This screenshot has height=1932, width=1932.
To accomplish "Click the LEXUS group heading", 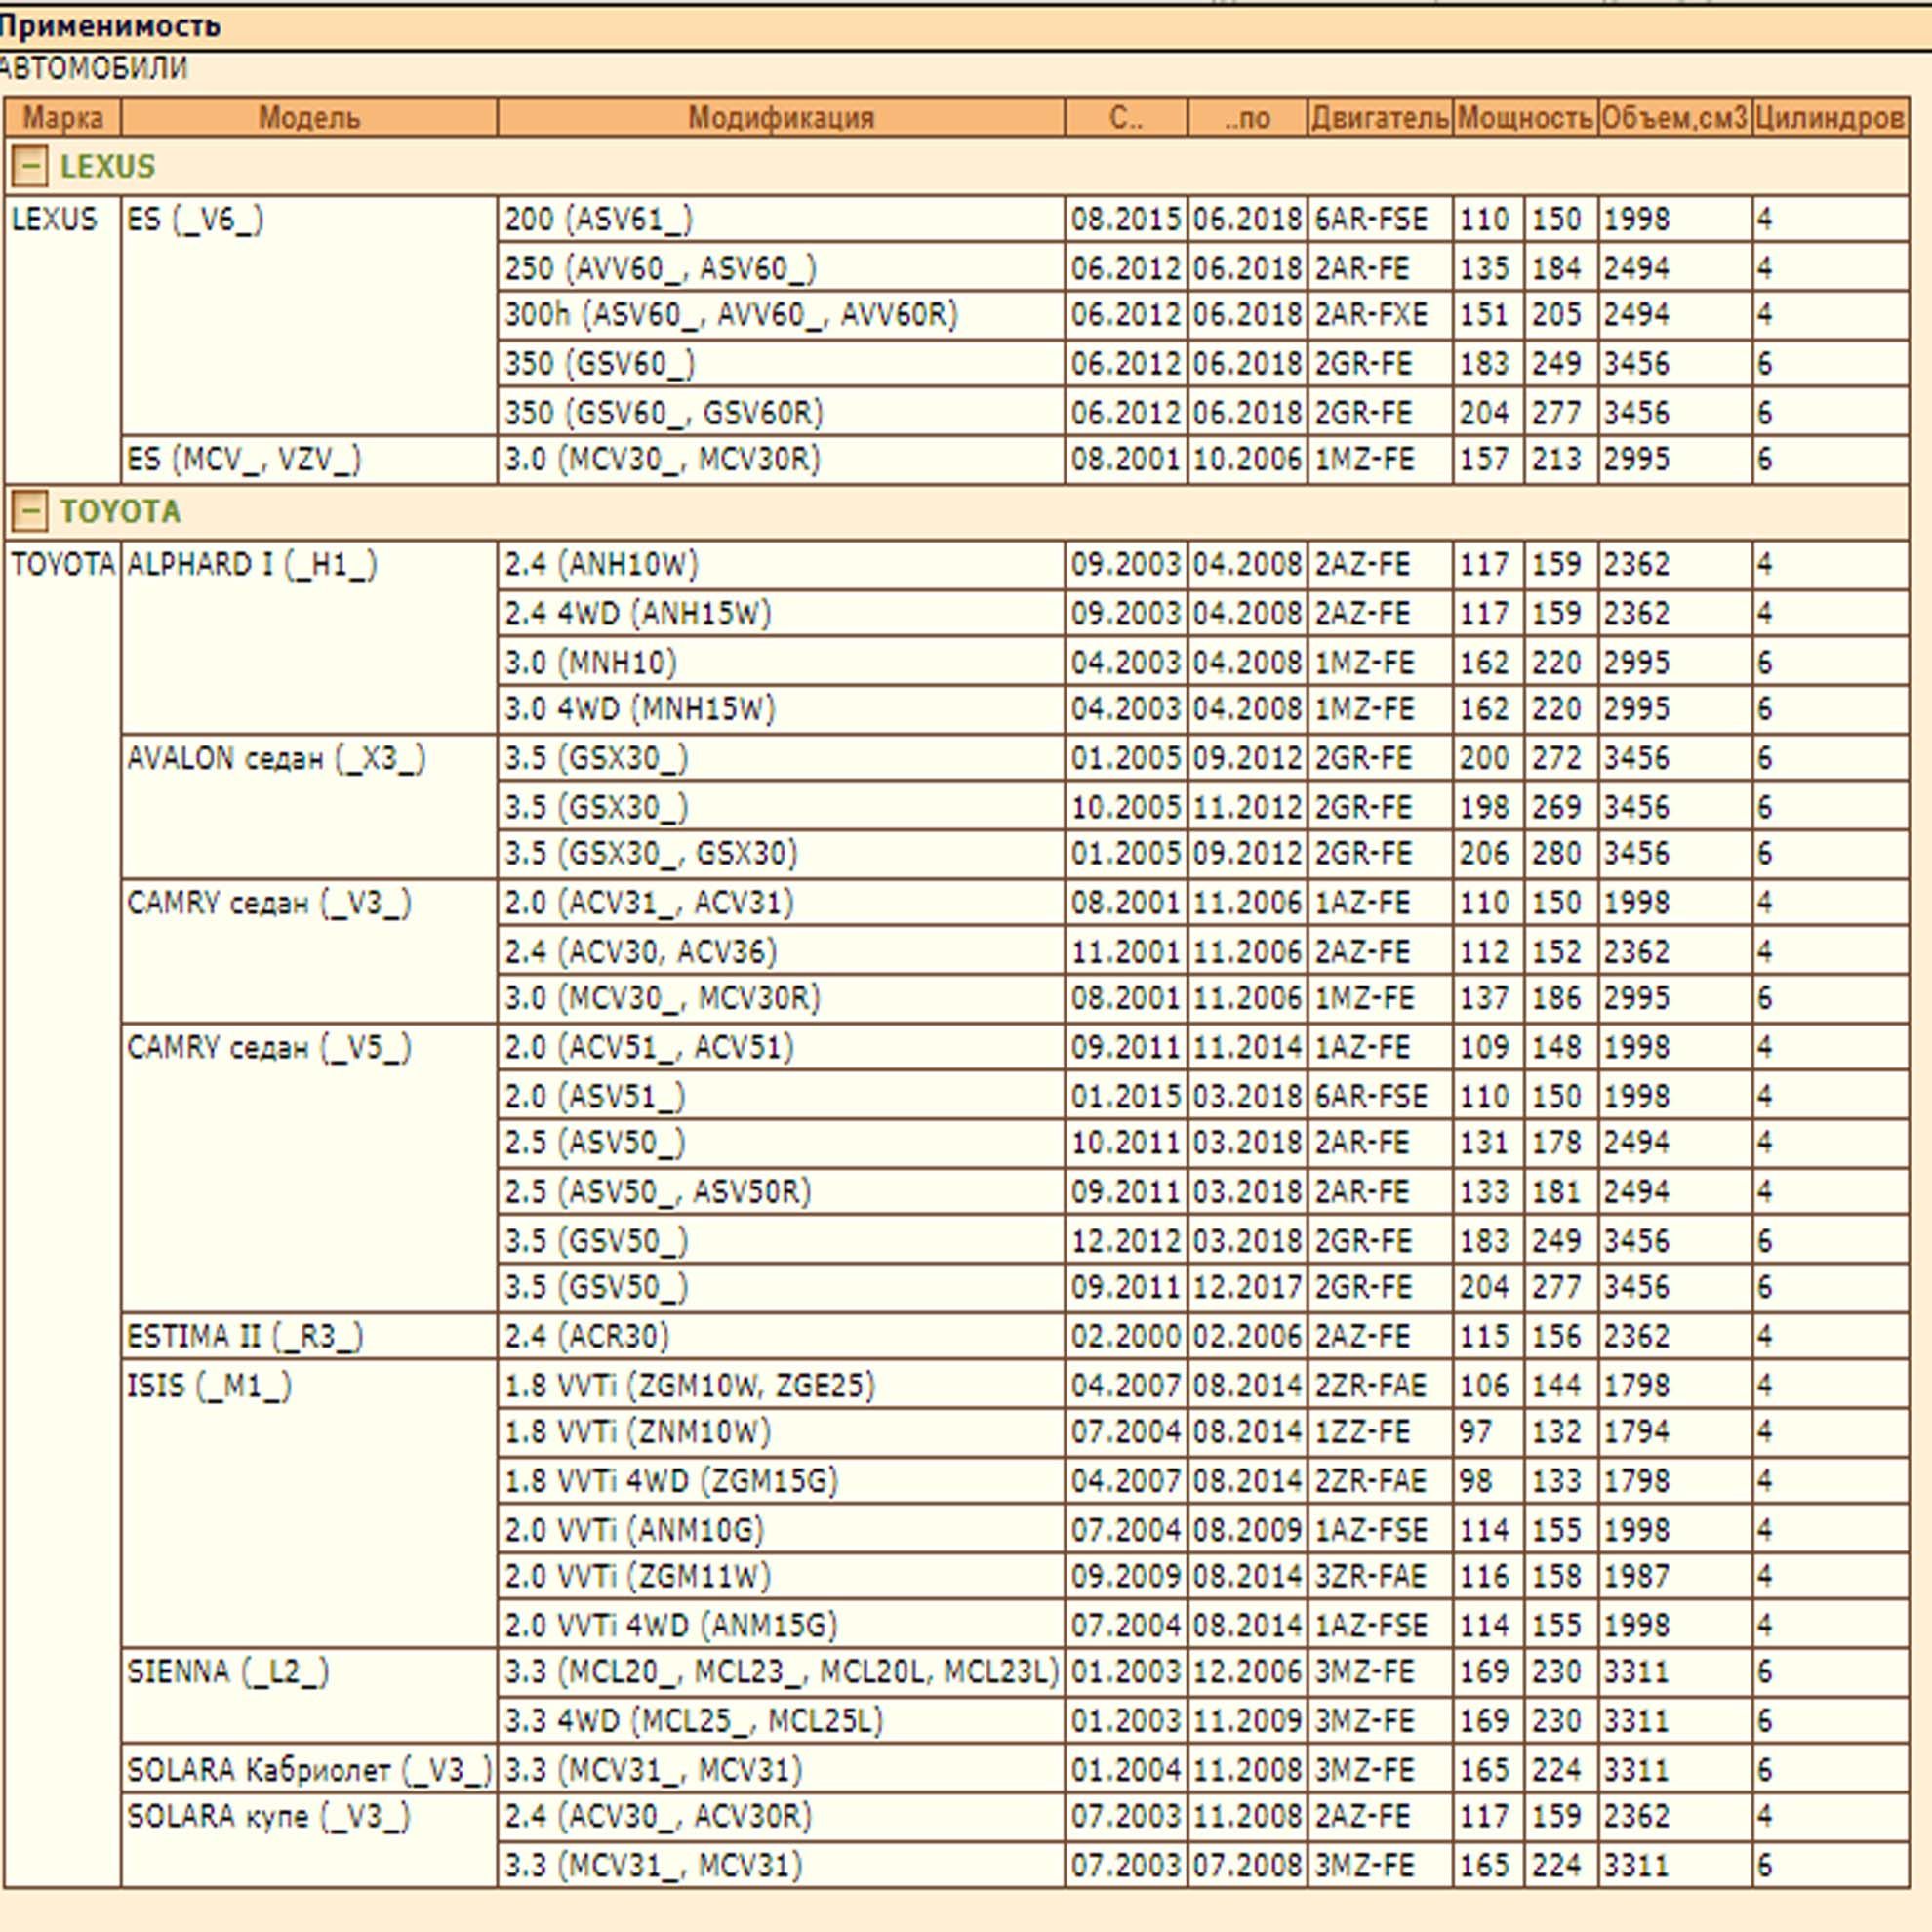I will pos(108,167).
